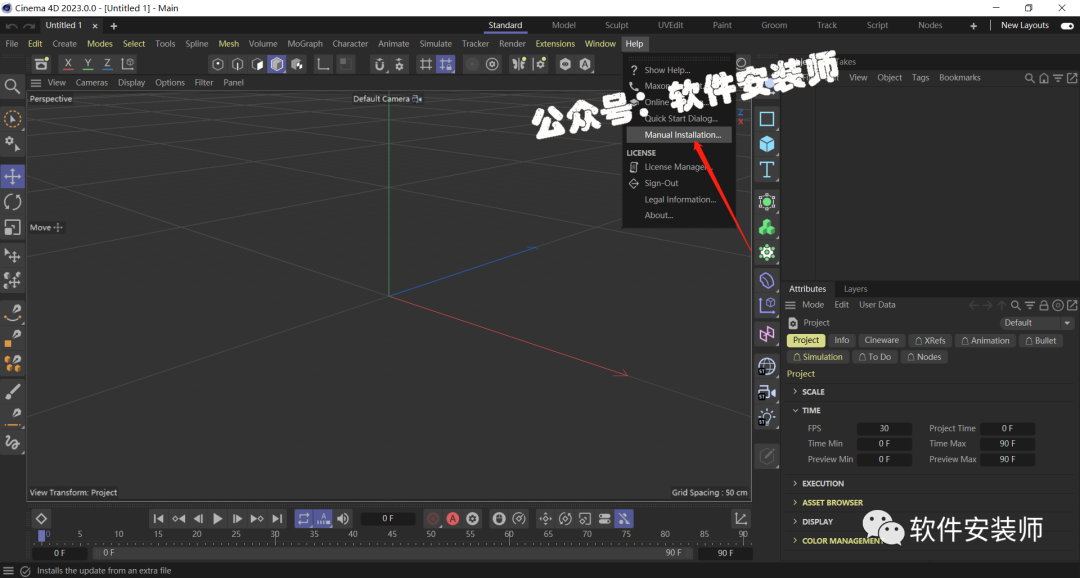The width and height of the screenshot is (1080, 578).
Task: Toggle the New Layouts switch
Action: 1067,25
